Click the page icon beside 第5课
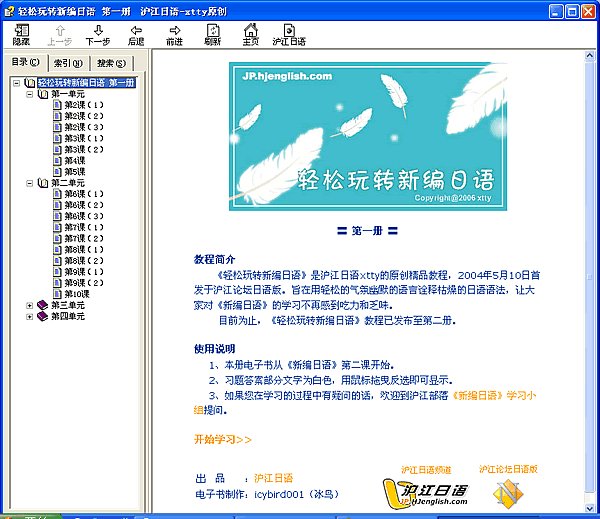The image size is (600, 519). pos(57,172)
